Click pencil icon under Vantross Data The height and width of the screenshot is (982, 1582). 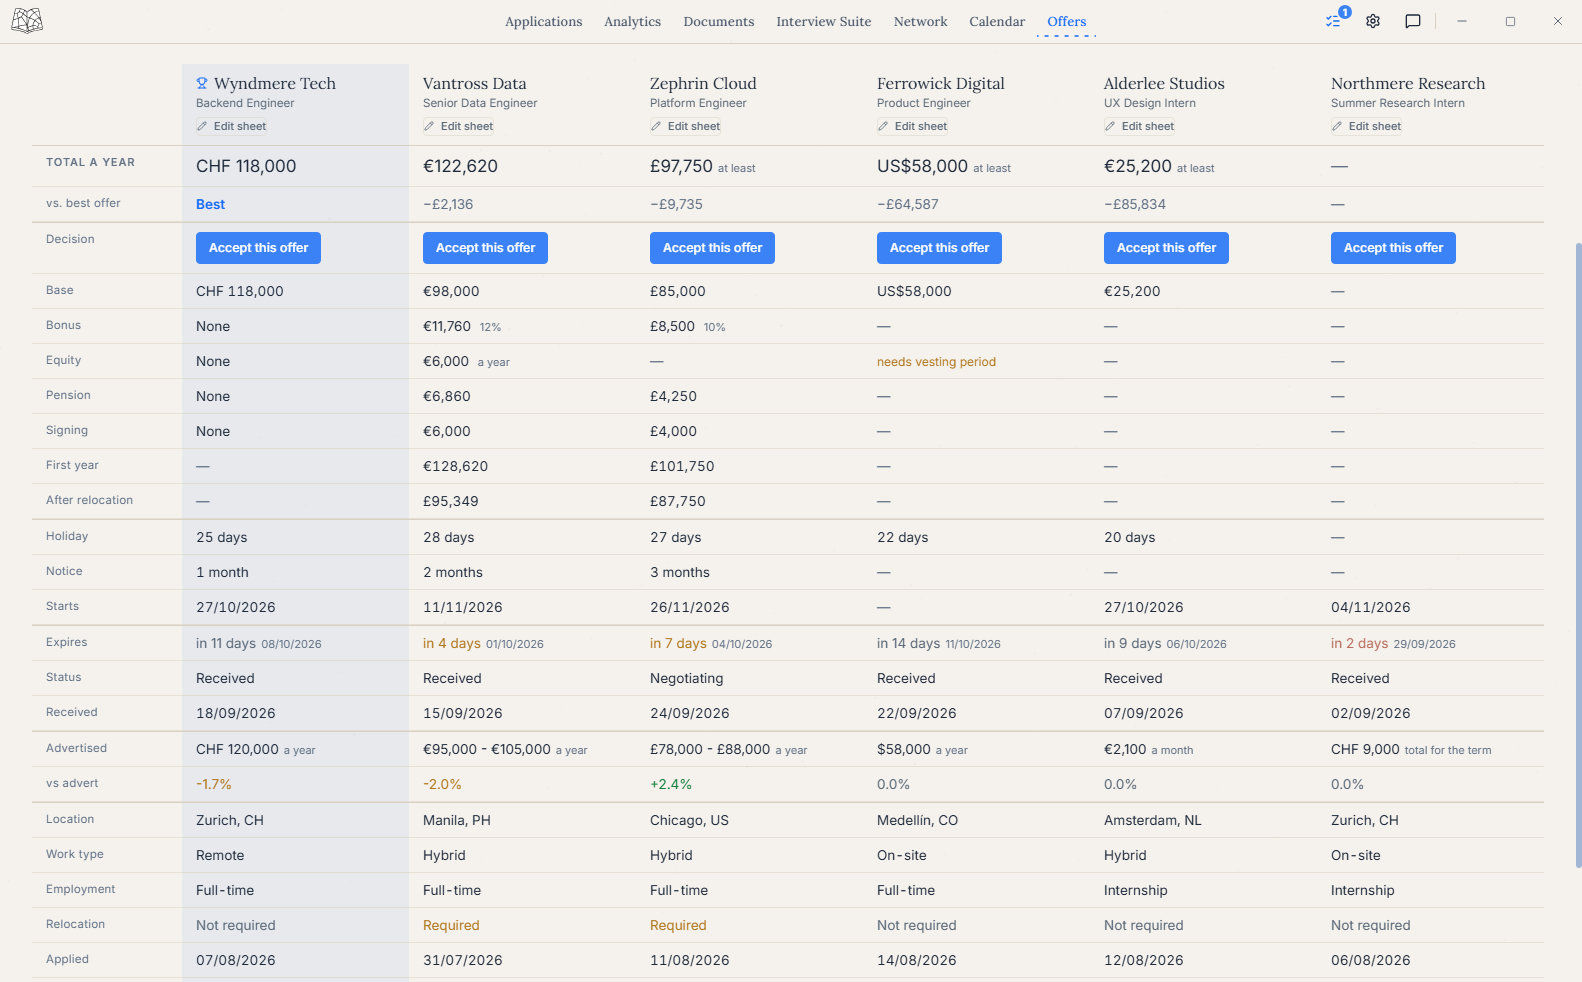coord(429,126)
